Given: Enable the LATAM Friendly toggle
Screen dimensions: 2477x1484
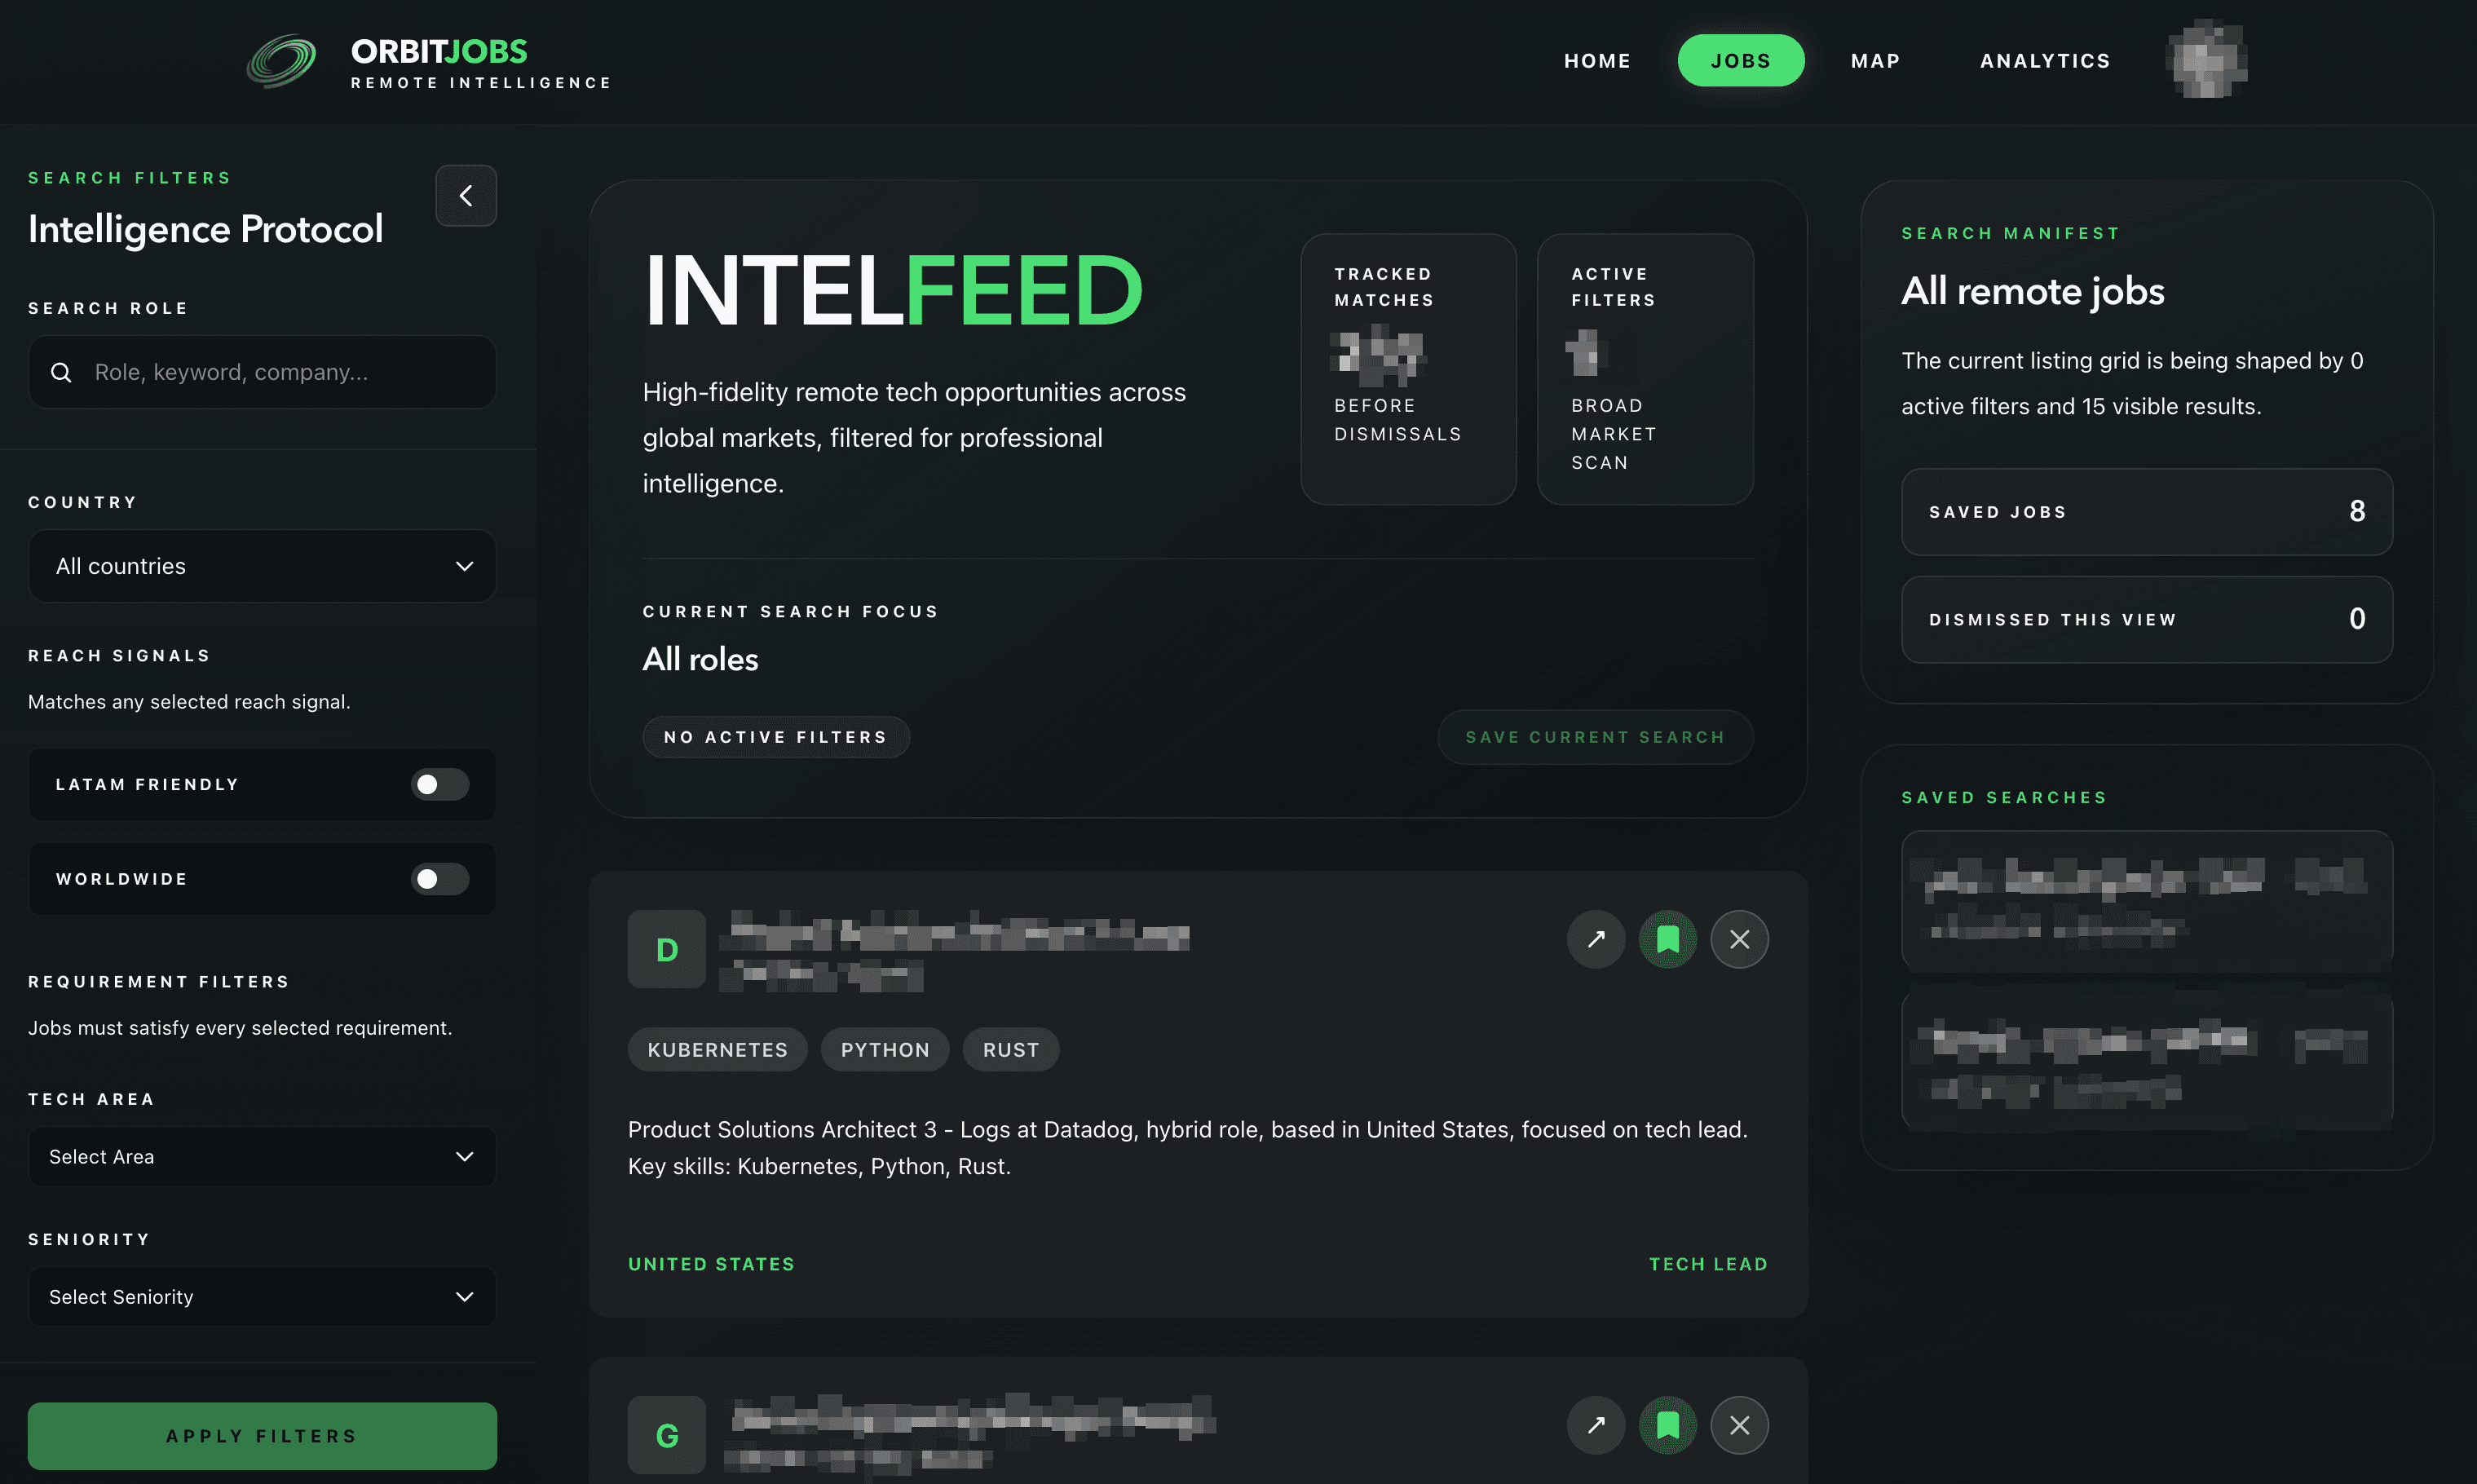Looking at the screenshot, I should tap(440, 785).
